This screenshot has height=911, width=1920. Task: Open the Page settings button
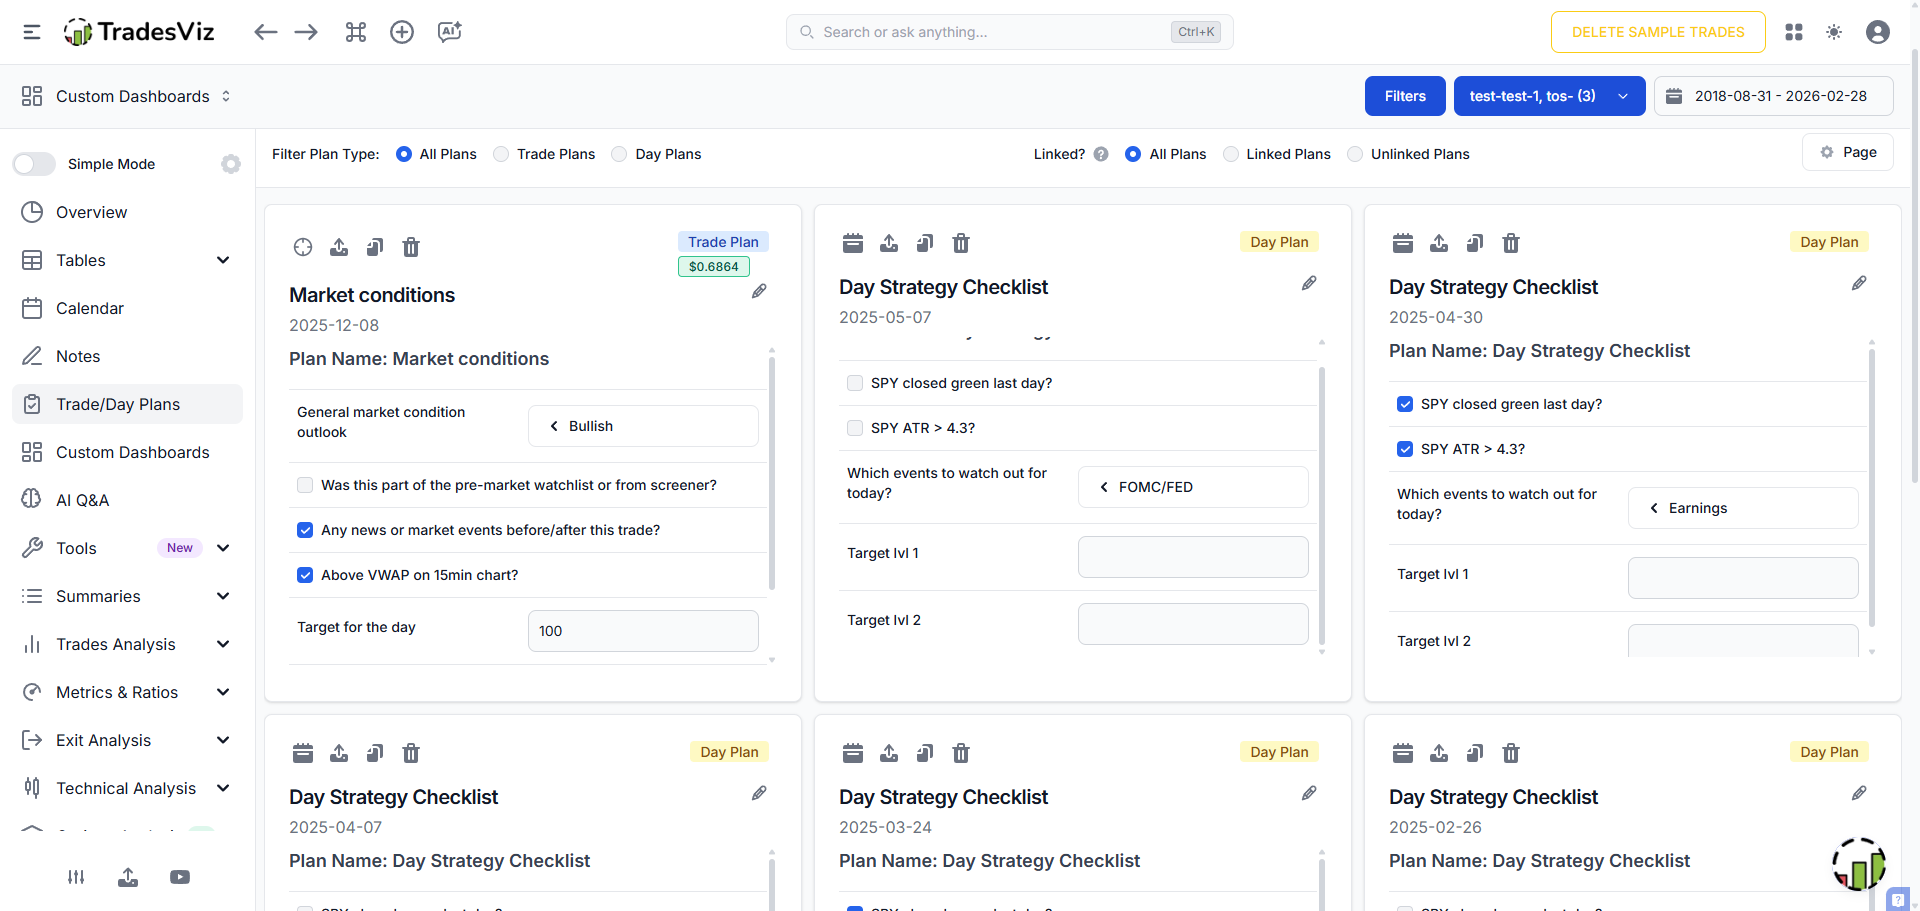point(1848,152)
